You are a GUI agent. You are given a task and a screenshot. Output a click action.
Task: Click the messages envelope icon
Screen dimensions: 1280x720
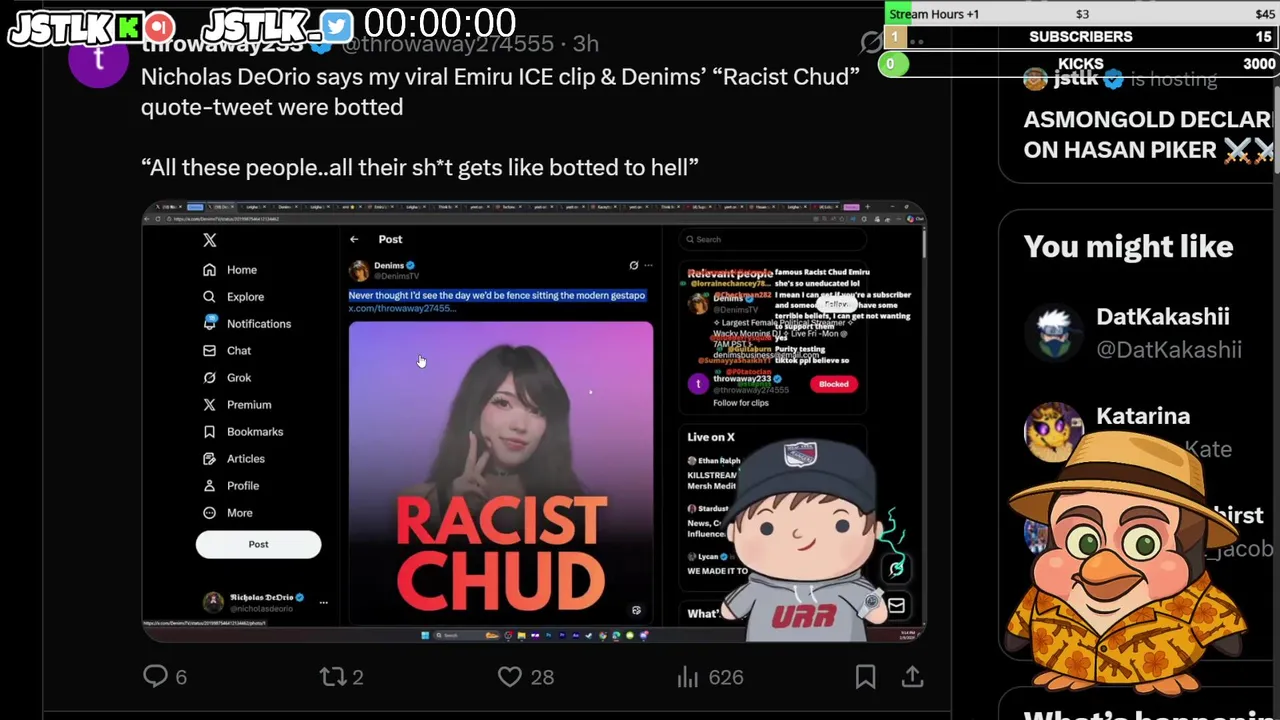[x=896, y=605]
